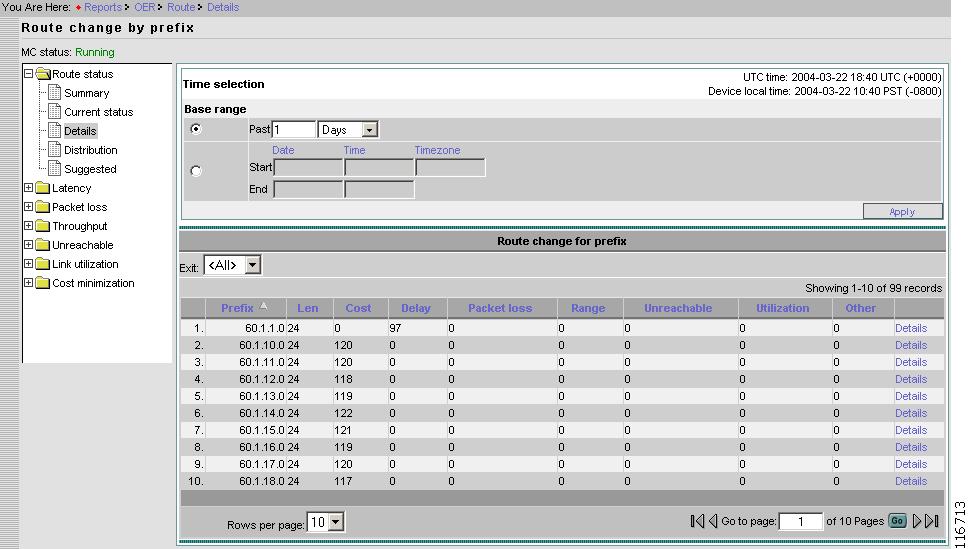Select the Past base range radio button
This screenshot has width=968, height=549.
tap(195, 129)
